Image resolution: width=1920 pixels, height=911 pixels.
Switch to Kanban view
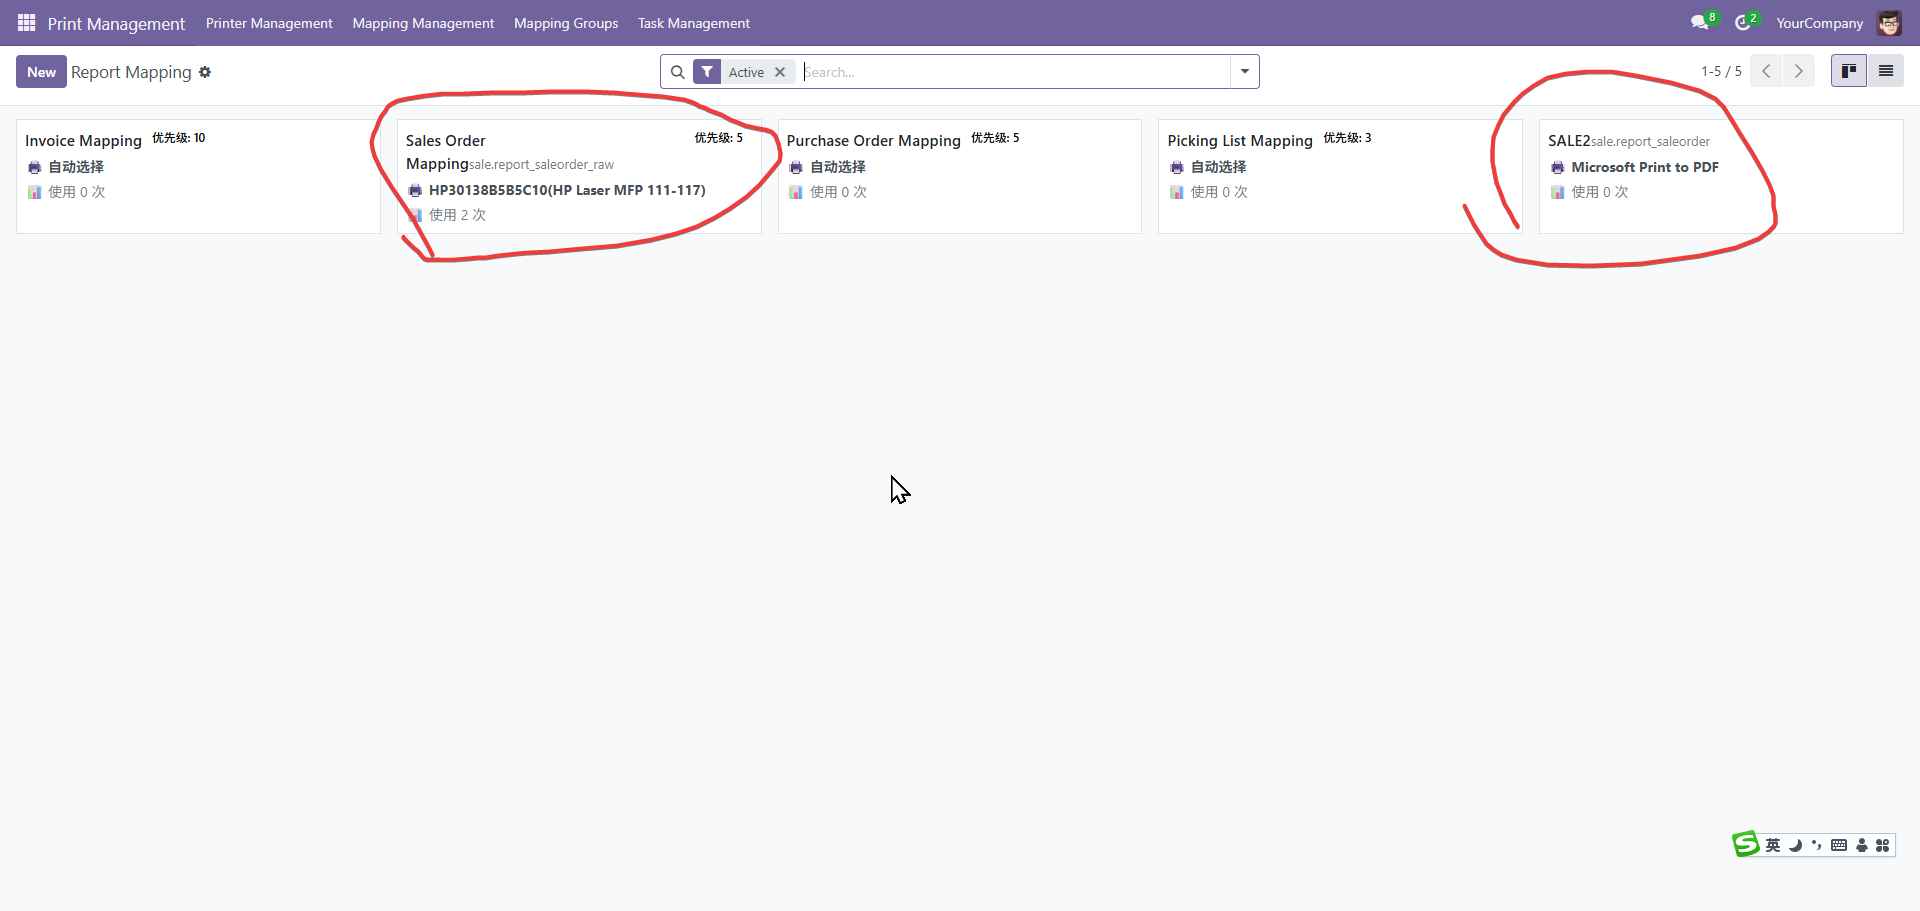coord(1848,71)
